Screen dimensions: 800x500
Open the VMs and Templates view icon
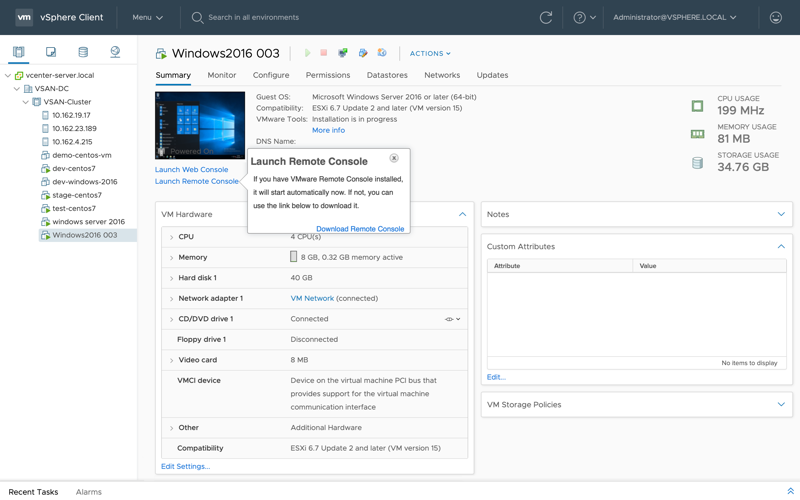(x=51, y=52)
